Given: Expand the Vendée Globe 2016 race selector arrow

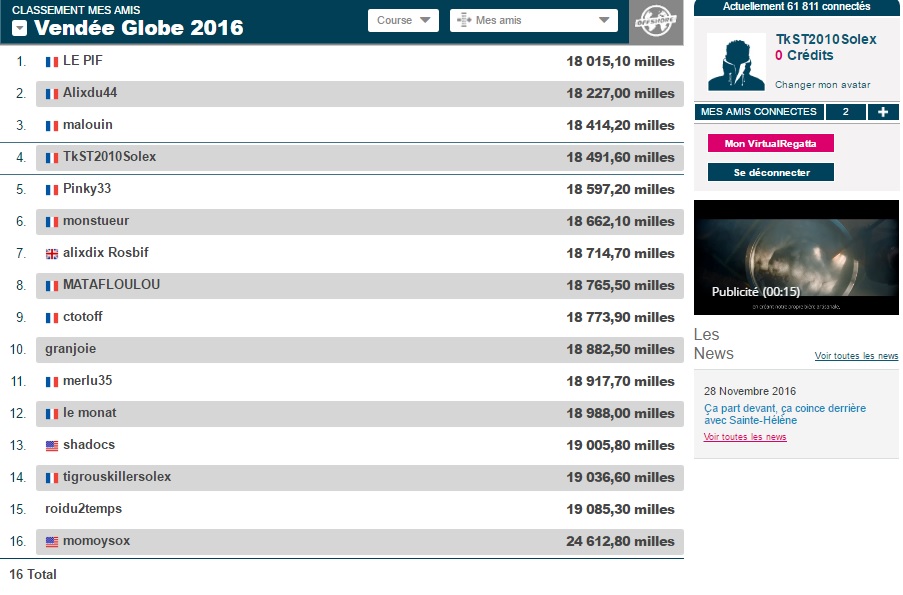Looking at the screenshot, I should tap(19, 28).
